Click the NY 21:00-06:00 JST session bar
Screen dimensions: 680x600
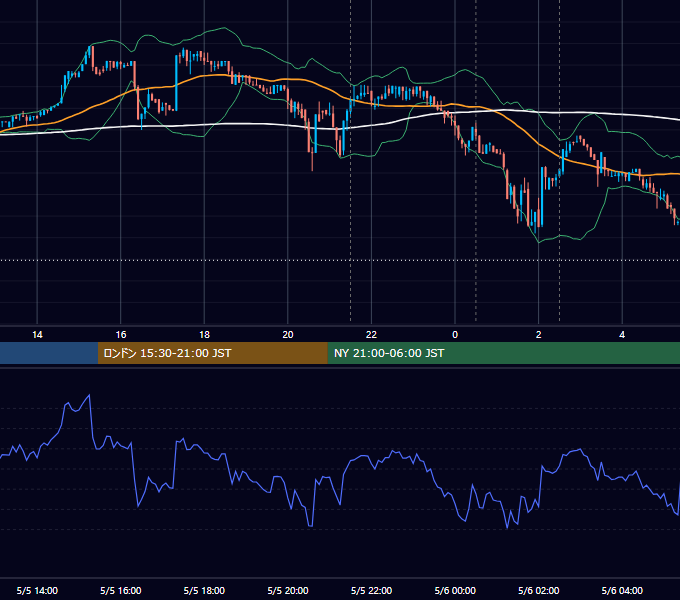(503, 353)
